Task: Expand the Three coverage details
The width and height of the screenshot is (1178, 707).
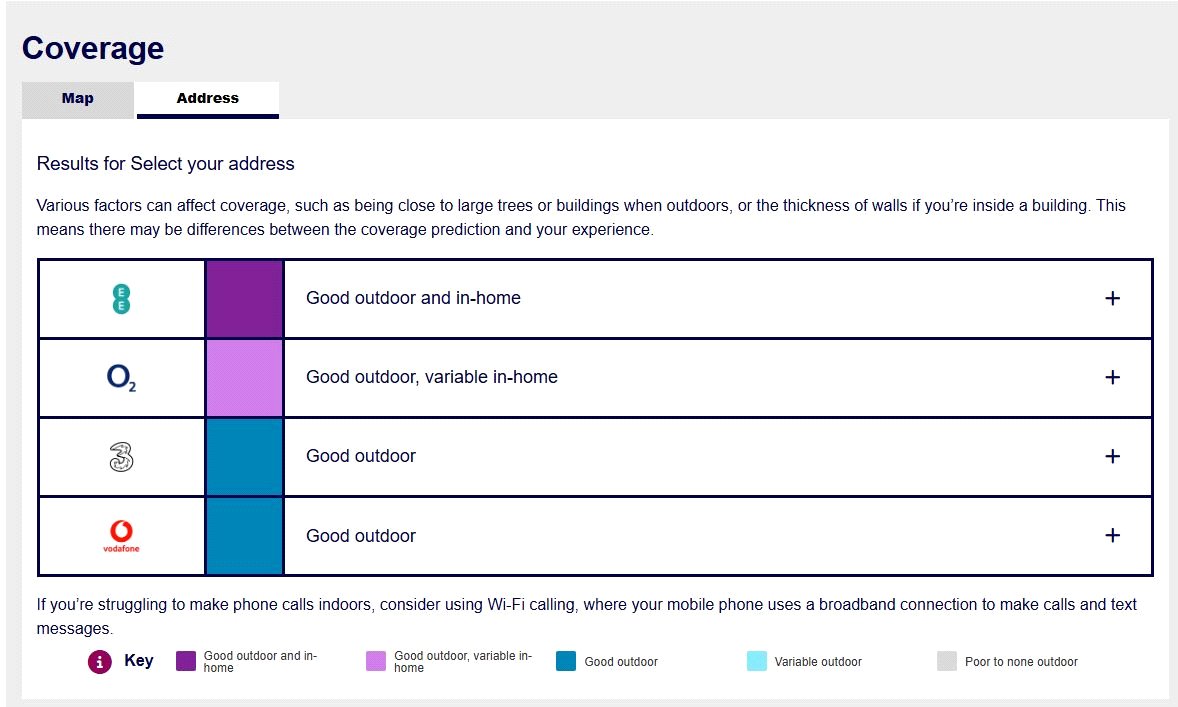Action: pos(1112,456)
